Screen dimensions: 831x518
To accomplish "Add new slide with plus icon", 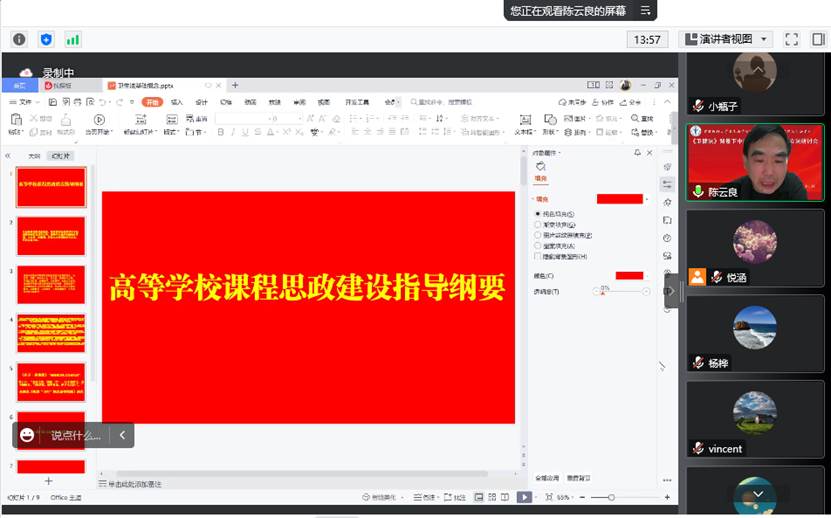I will (48, 481).
